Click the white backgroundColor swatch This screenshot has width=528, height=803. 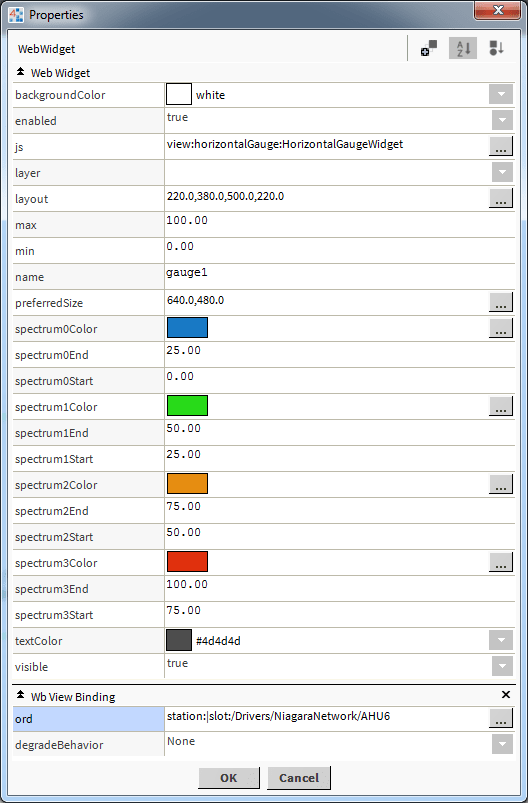click(179, 95)
